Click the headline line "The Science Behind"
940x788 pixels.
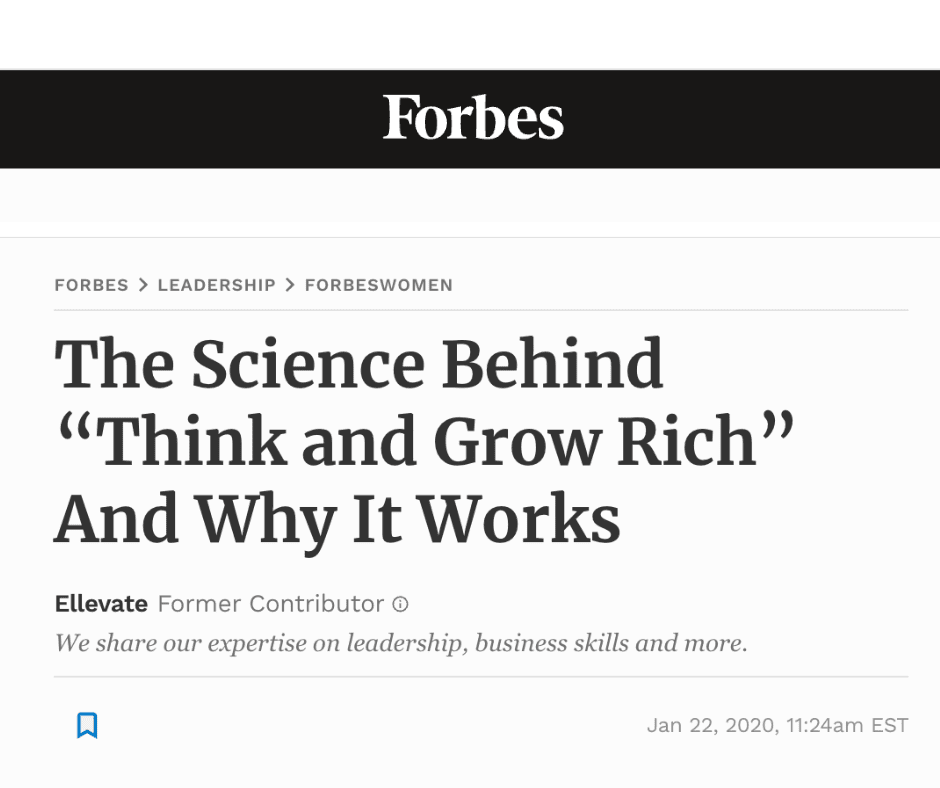pos(359,364)
